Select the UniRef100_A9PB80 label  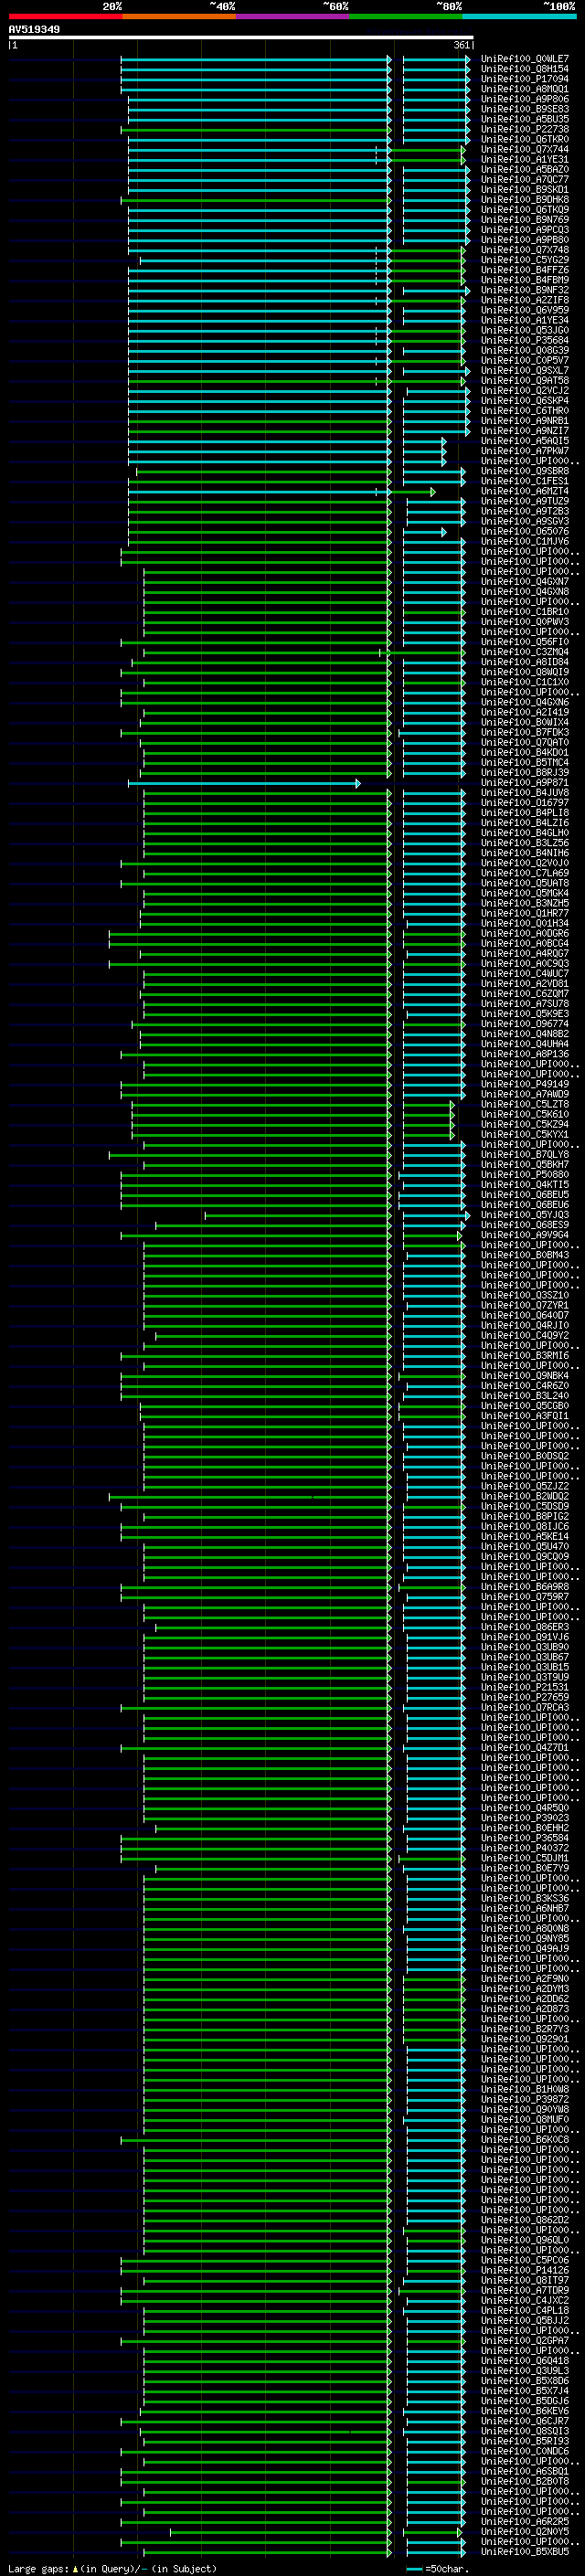[525, 240]
